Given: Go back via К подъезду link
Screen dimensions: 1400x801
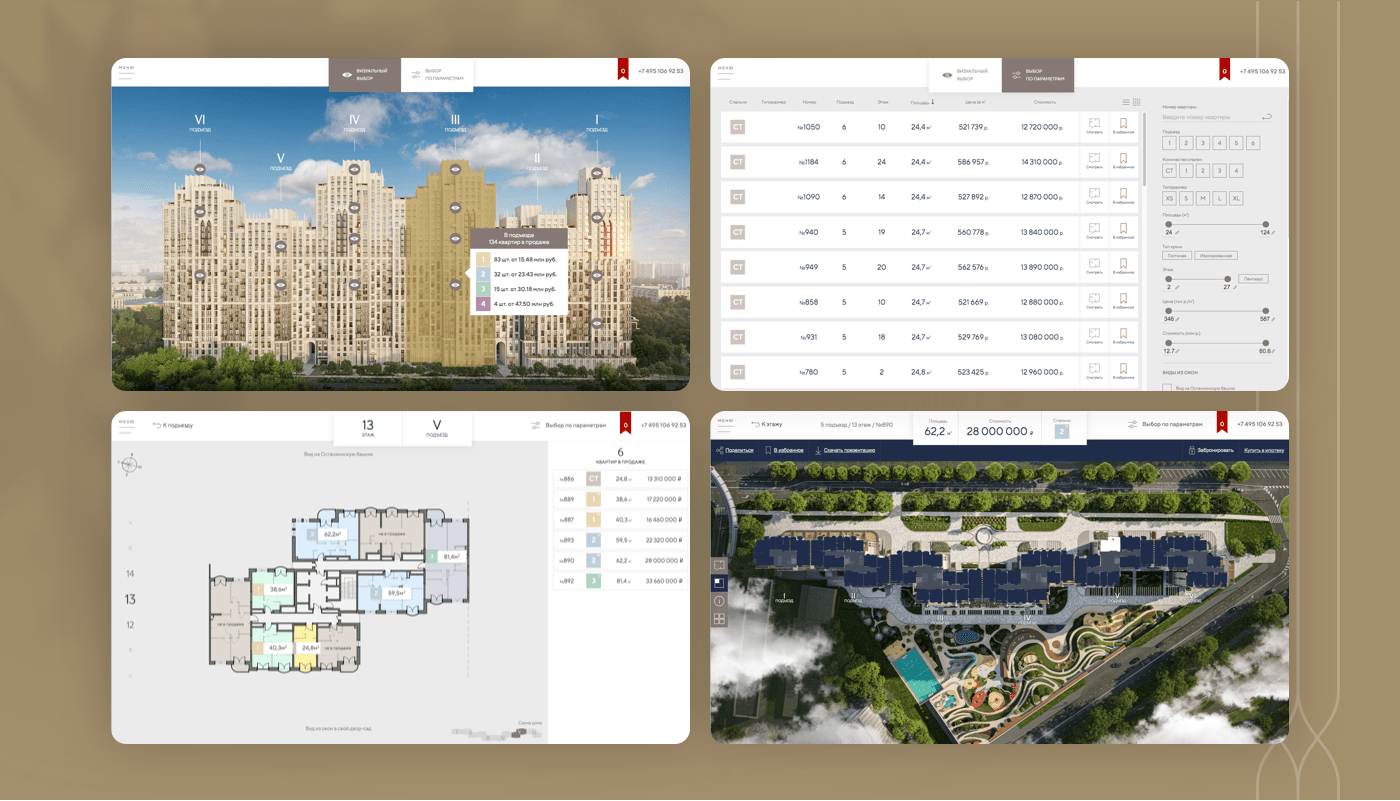Looking at the screenshot, I should click(173, 425).
